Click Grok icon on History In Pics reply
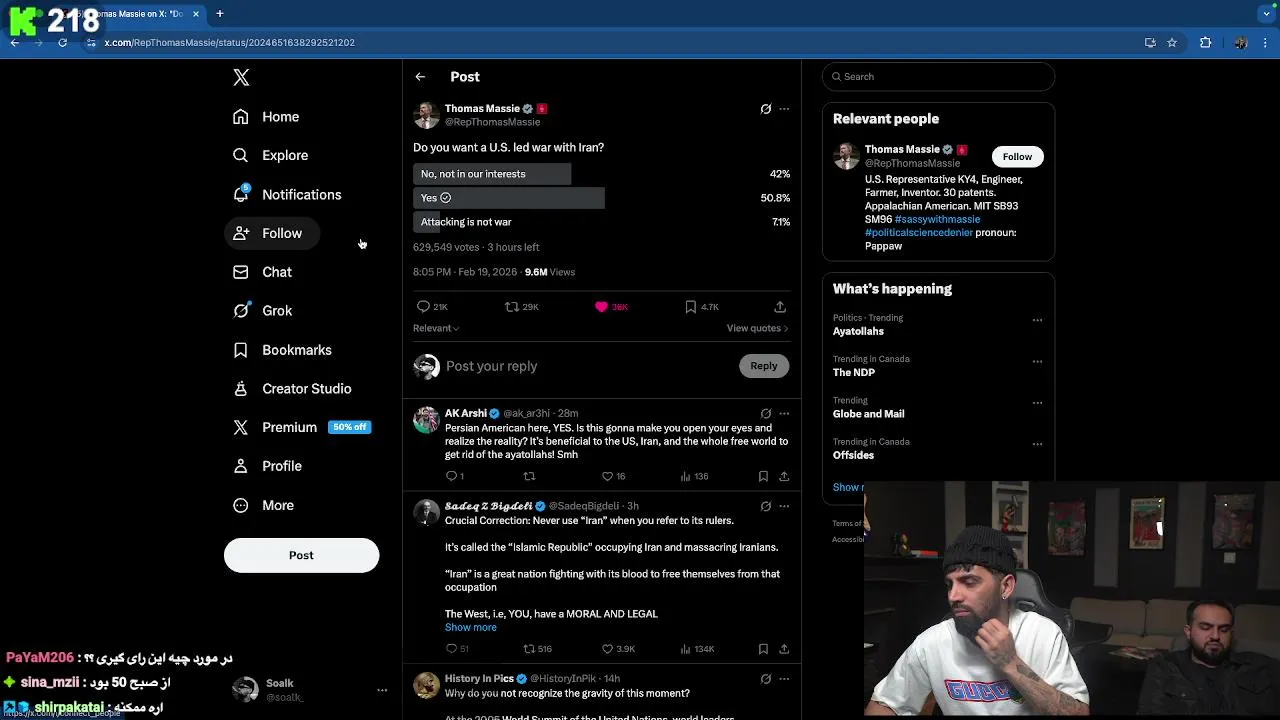1280x720 pixels. 766,679
